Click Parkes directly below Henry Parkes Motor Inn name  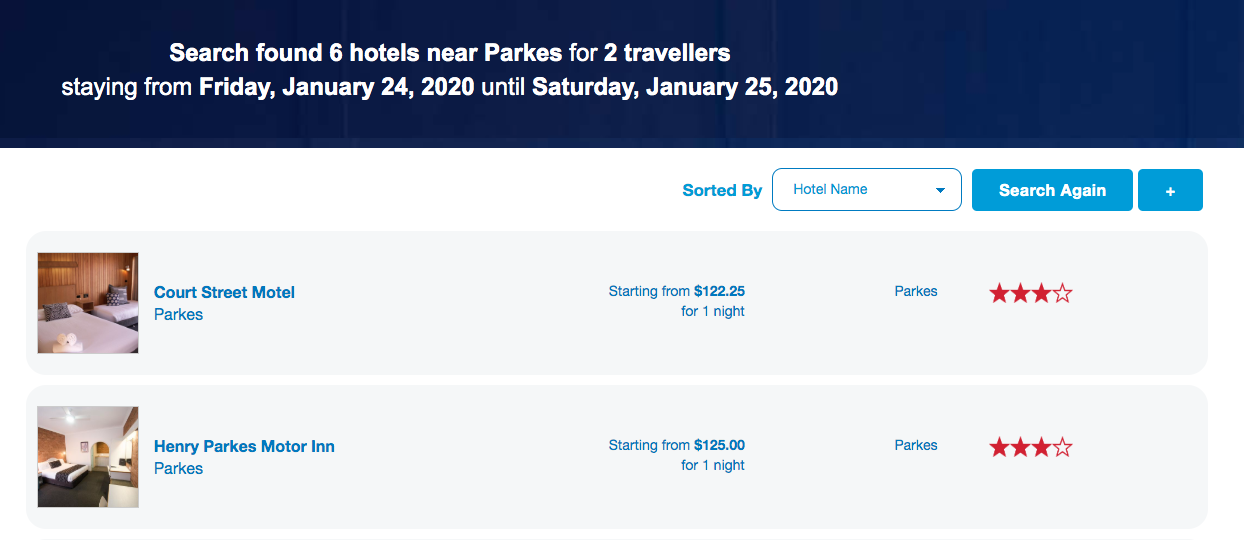pos(178,468)
